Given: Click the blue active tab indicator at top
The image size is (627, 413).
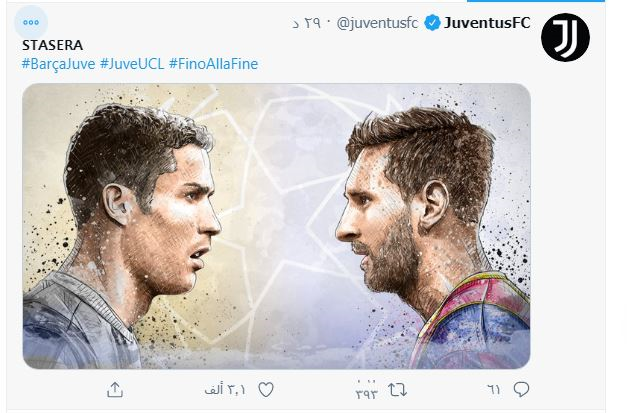Looking at the screenshot, I should click(536, 1).
